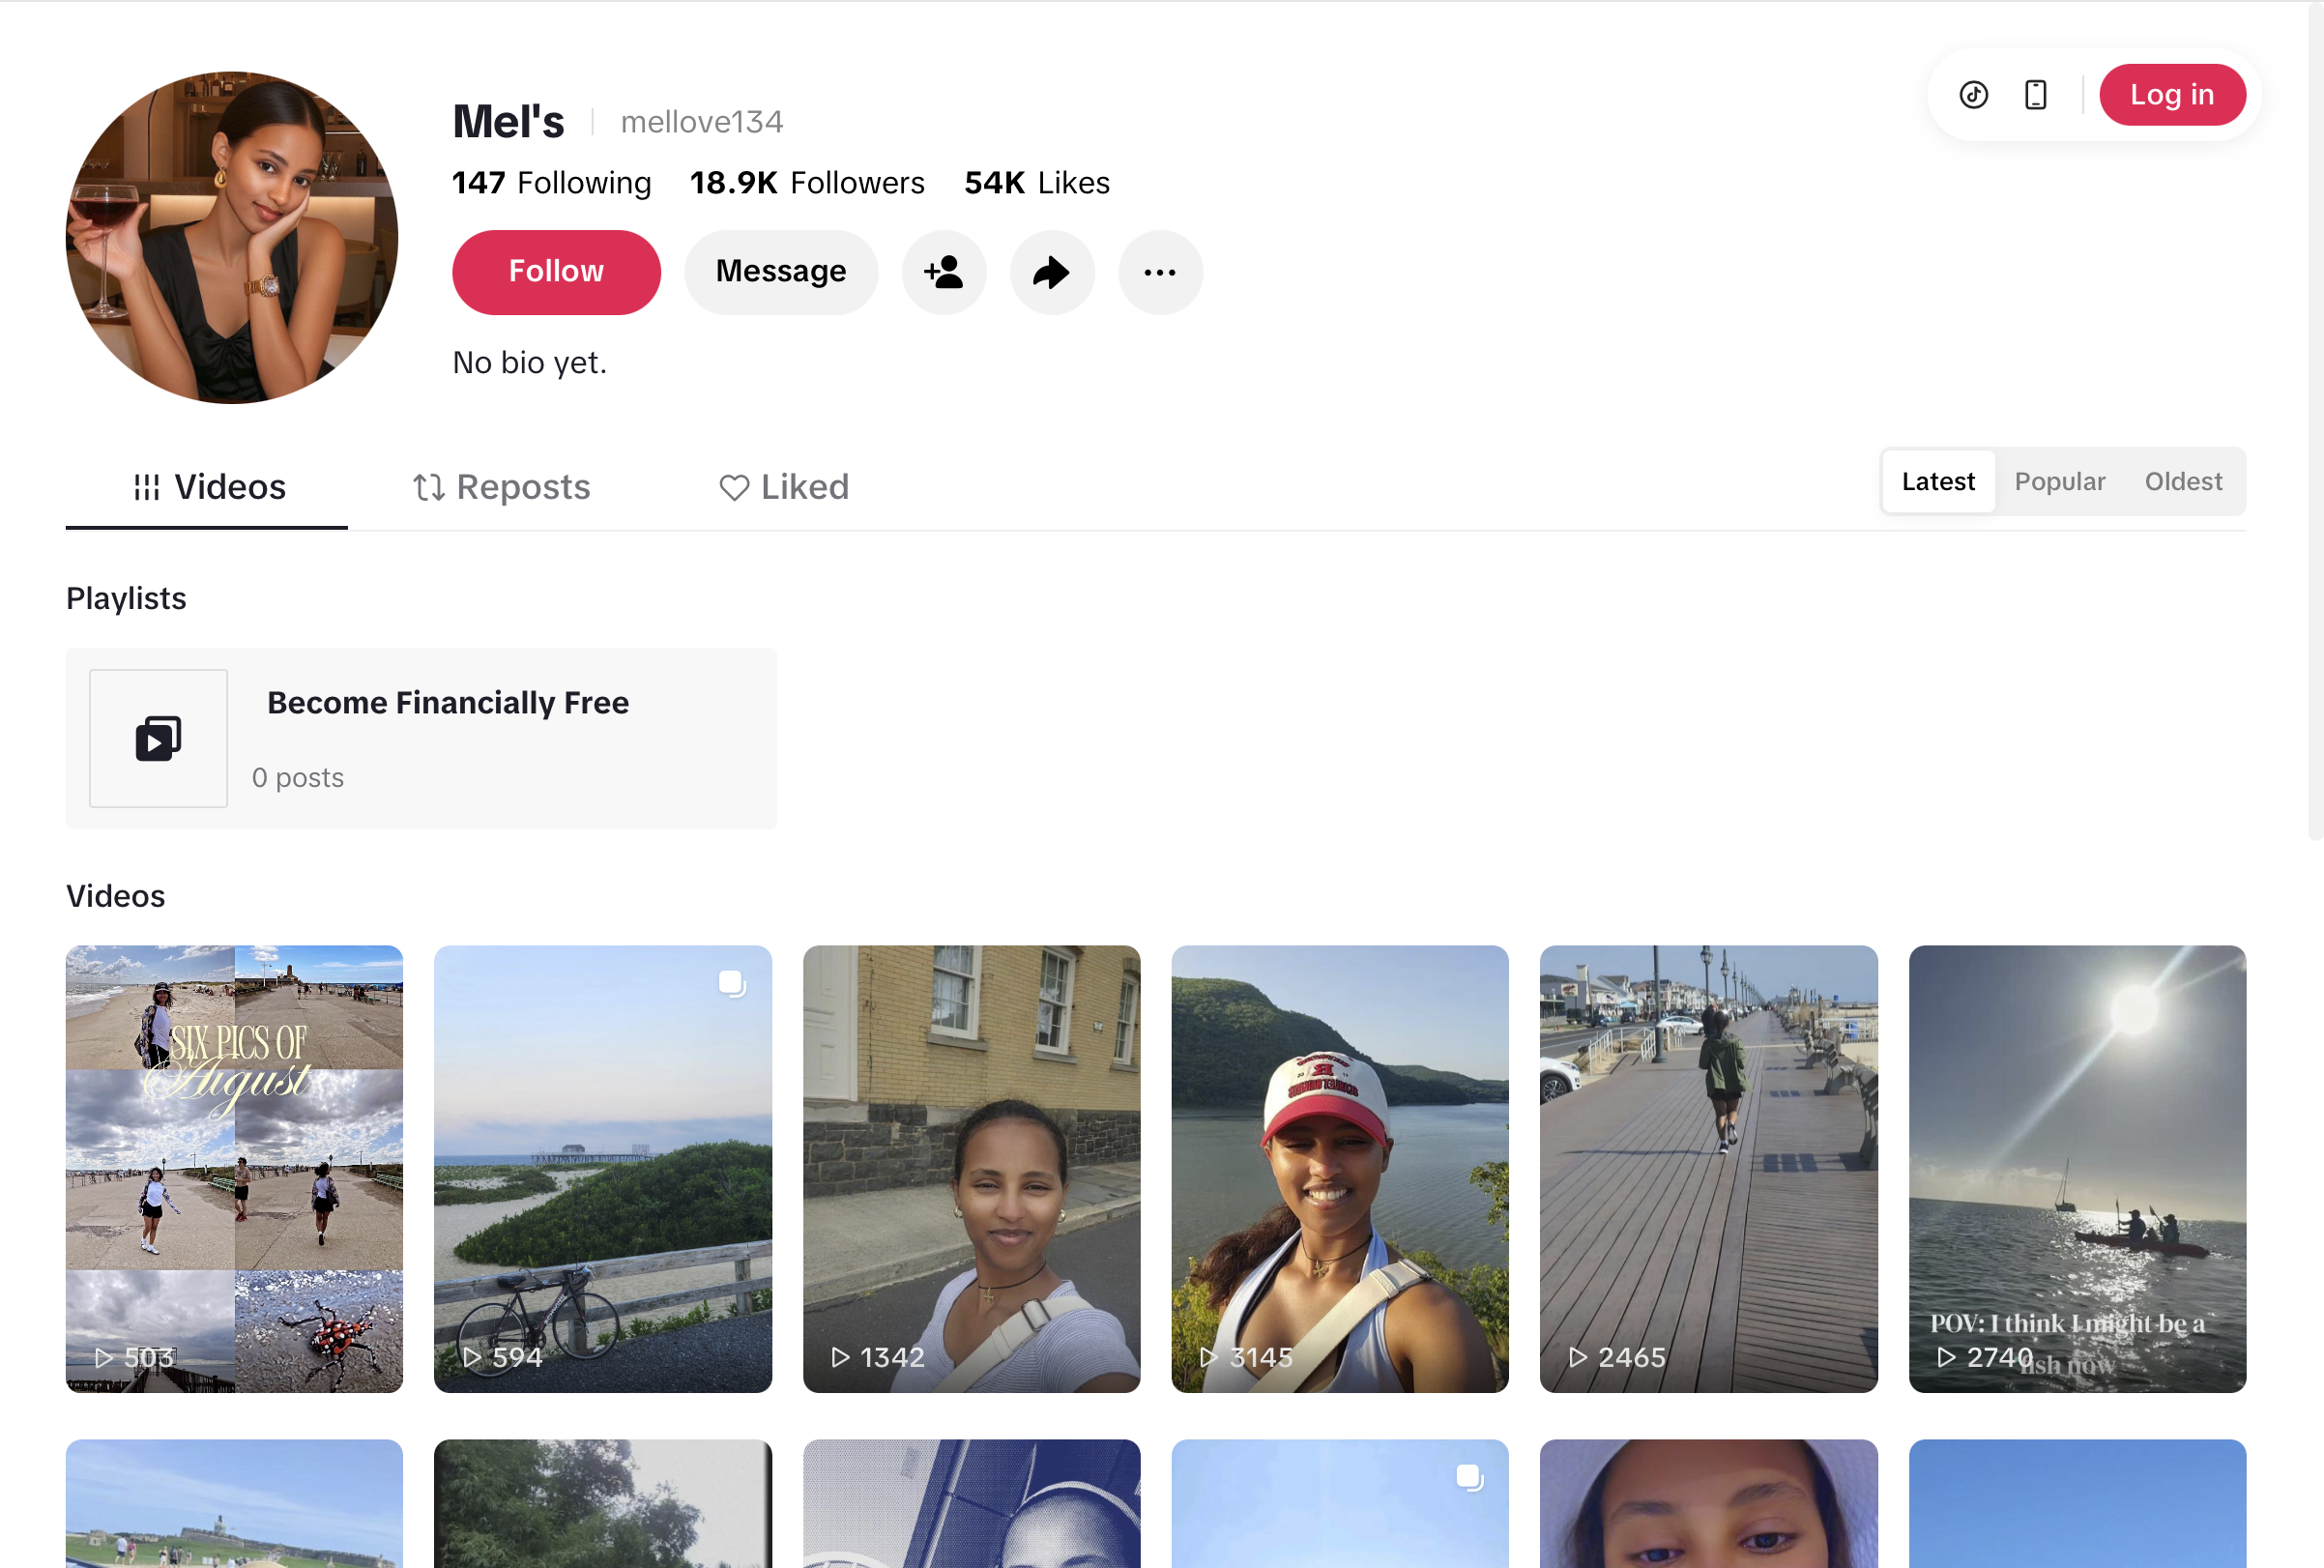Click the Playlists section heading
This screenshot has width=2324, height=1568.
(x=126, y=598)
